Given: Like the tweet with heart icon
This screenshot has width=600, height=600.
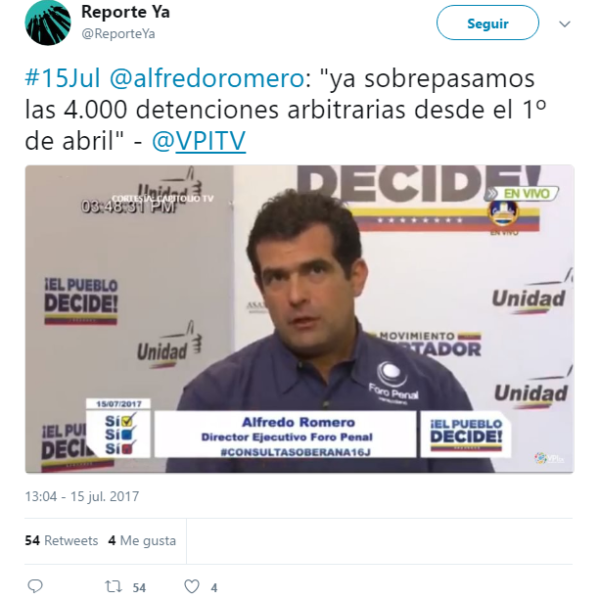Looking at the screenshot, I should click(191, 586).
